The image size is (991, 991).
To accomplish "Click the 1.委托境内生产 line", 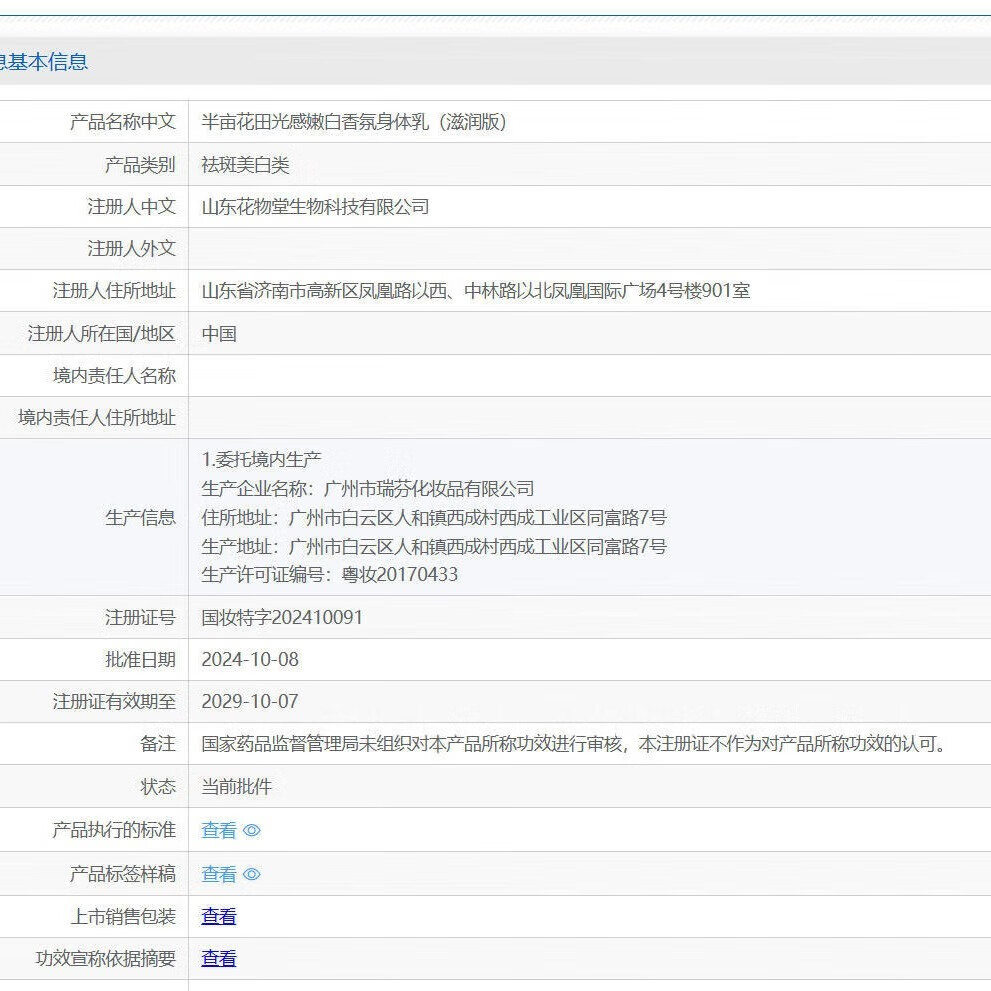I will [x=261, y=460].
